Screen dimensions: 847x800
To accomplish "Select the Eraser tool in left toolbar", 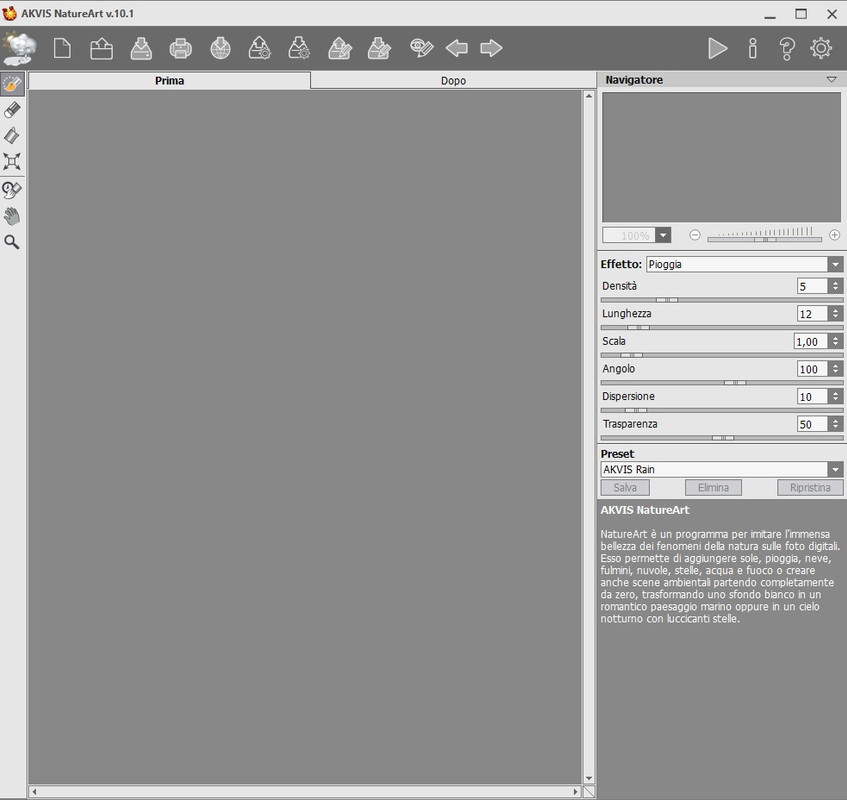I will tap(12, 110).
